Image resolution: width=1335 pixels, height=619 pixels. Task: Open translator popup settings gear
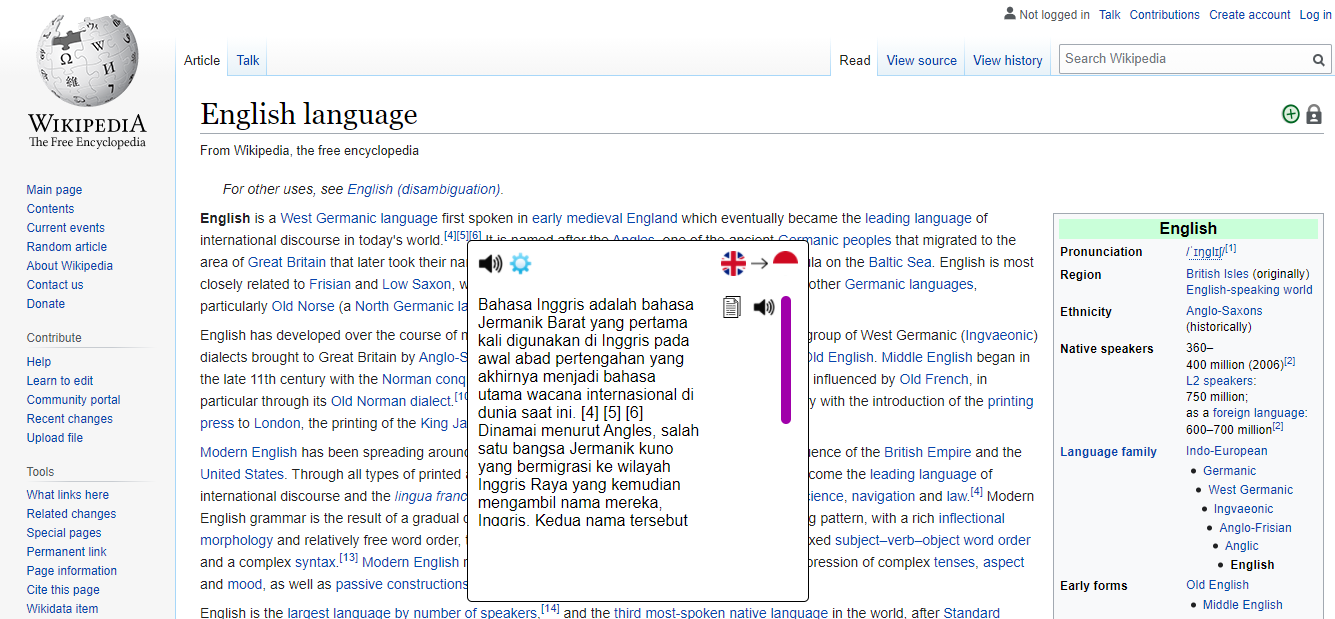520,264
